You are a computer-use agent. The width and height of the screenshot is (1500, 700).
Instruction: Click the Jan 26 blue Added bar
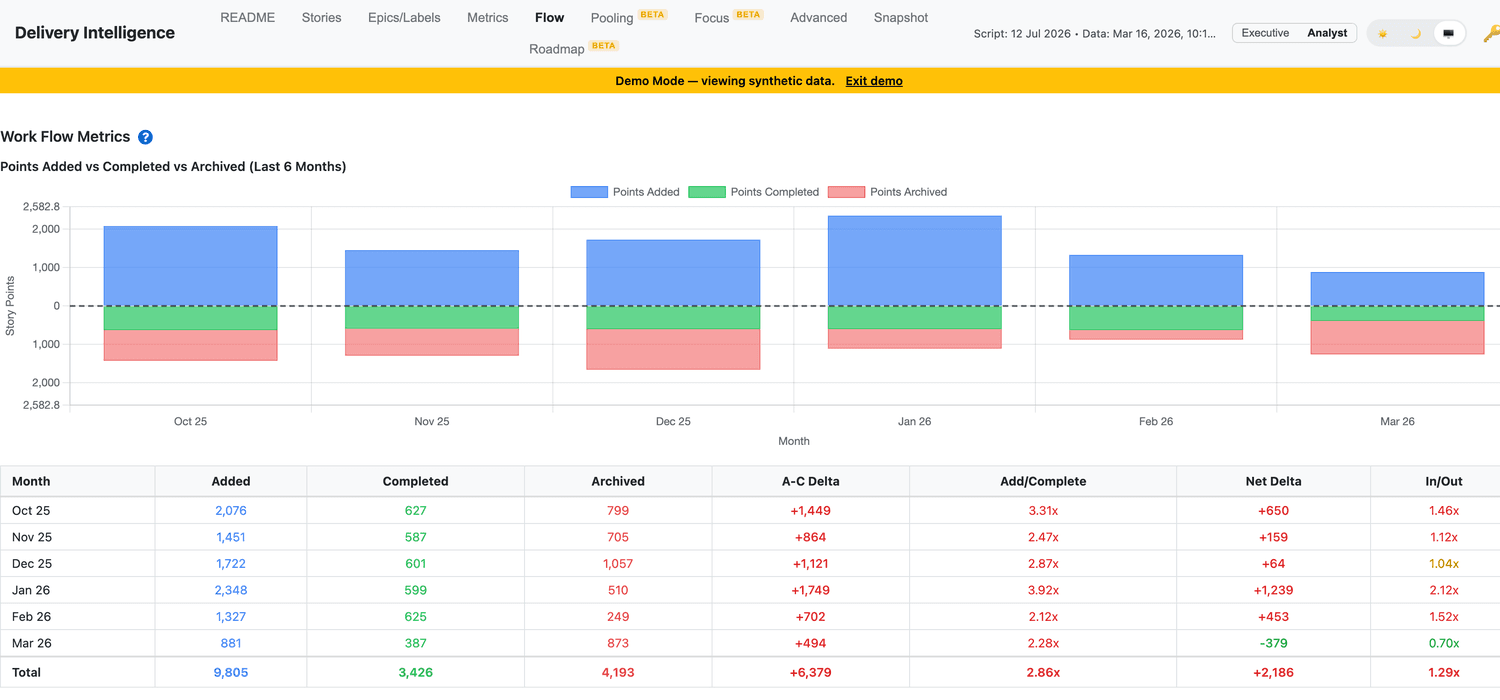click(914, 261)
